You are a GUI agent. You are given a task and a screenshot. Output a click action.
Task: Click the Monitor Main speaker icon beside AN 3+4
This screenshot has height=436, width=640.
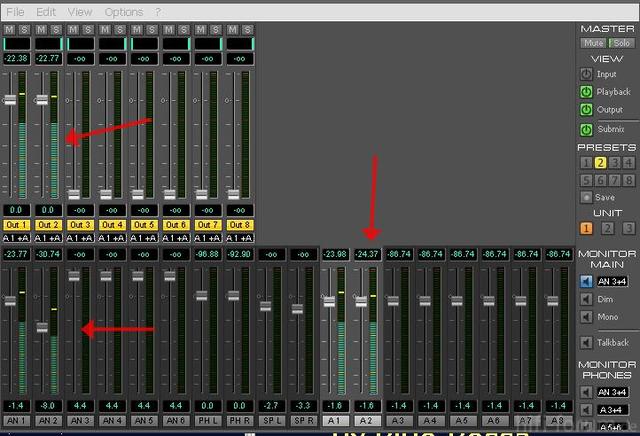point(586,281)
